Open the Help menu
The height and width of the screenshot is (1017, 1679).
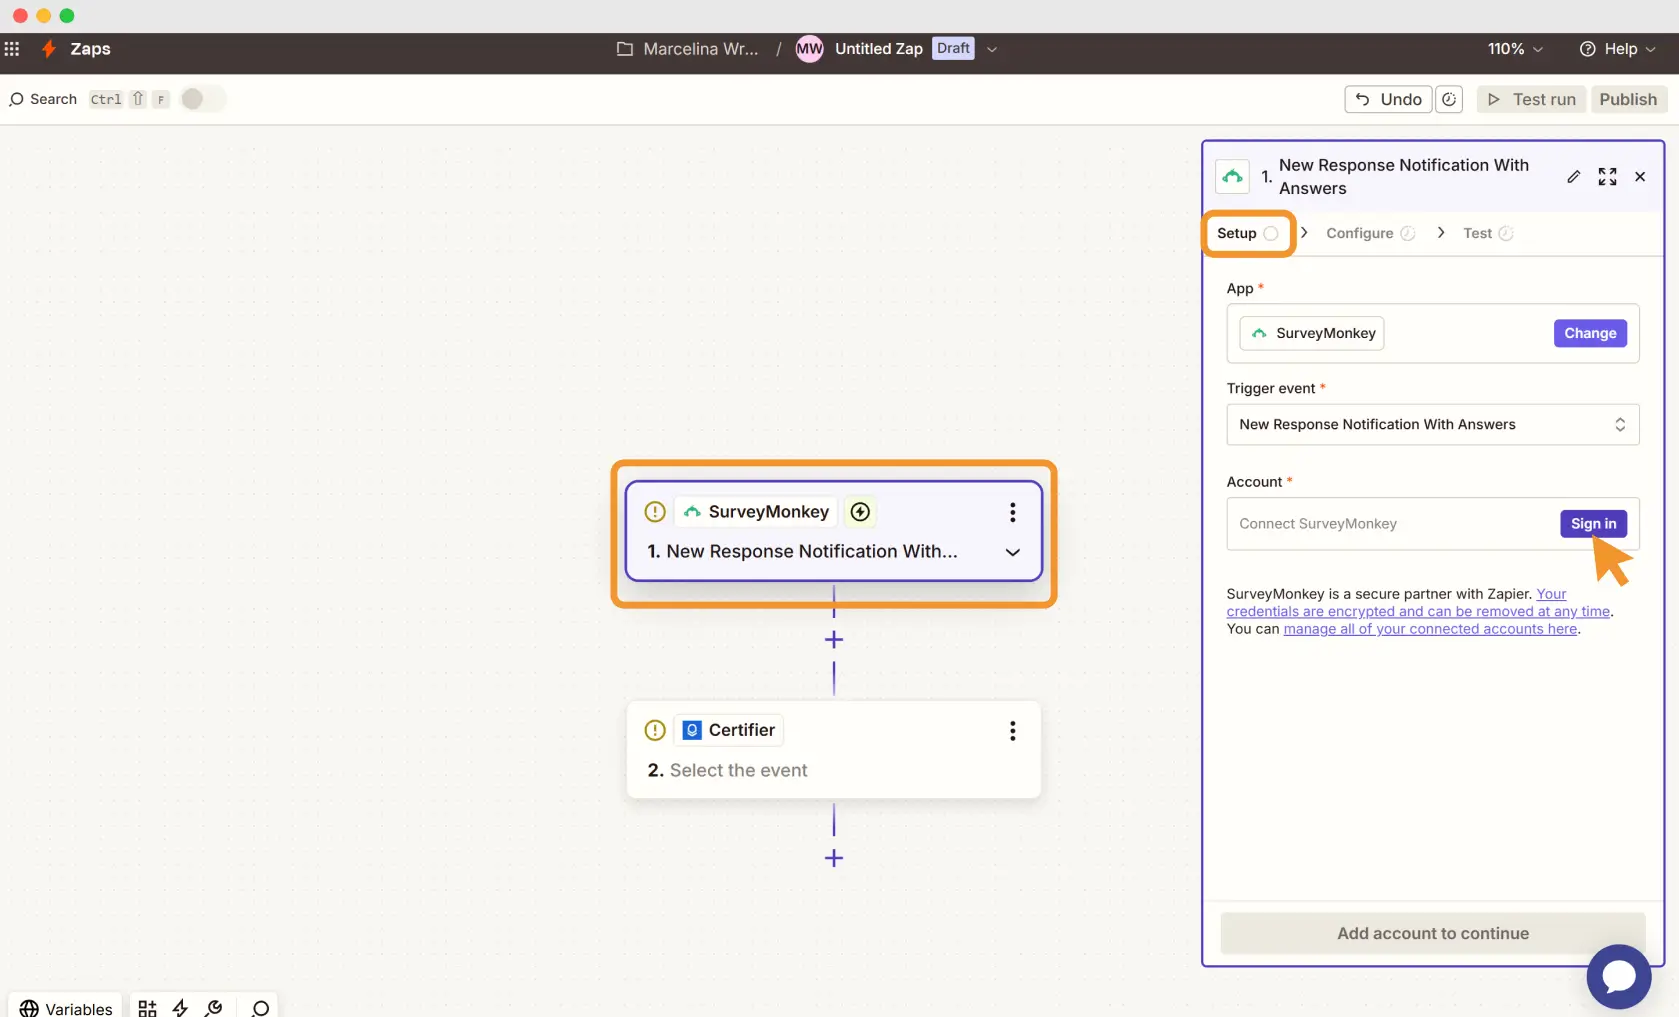[x=1616, y=48]
